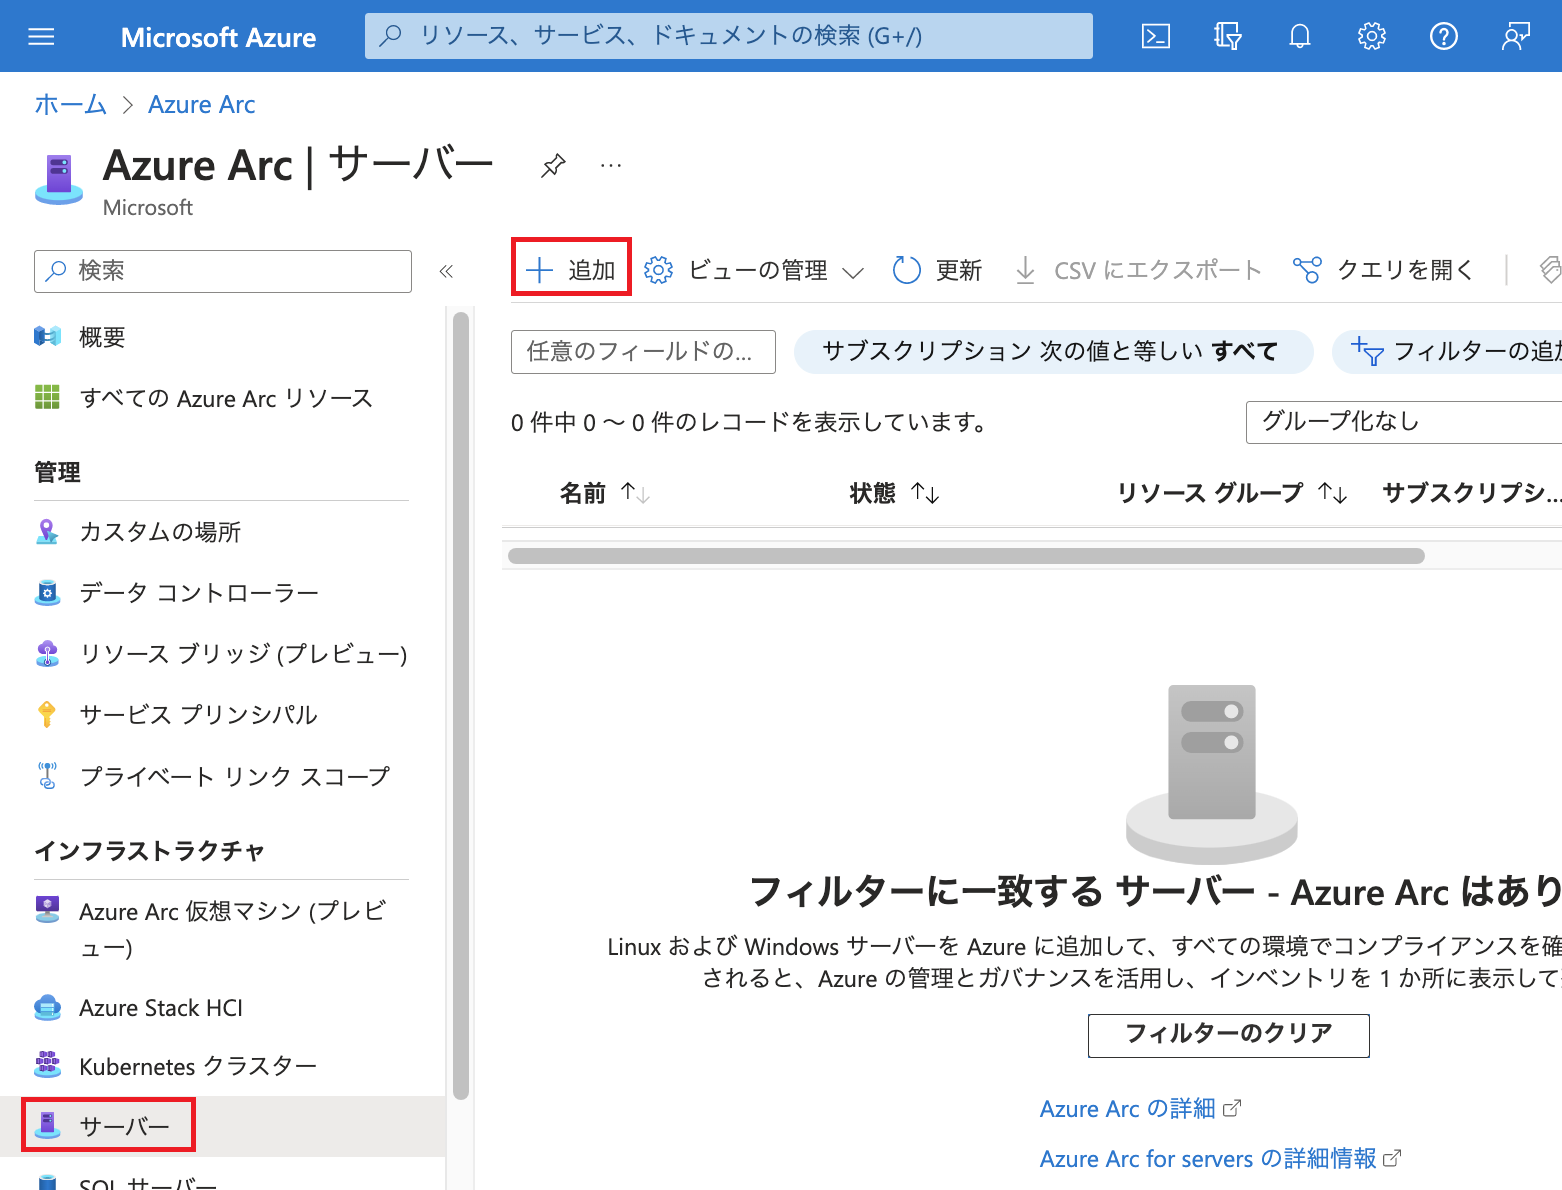Open the directory and subscription filter icon
Screen dimensions: 1562x1190
click(1228, 37)
